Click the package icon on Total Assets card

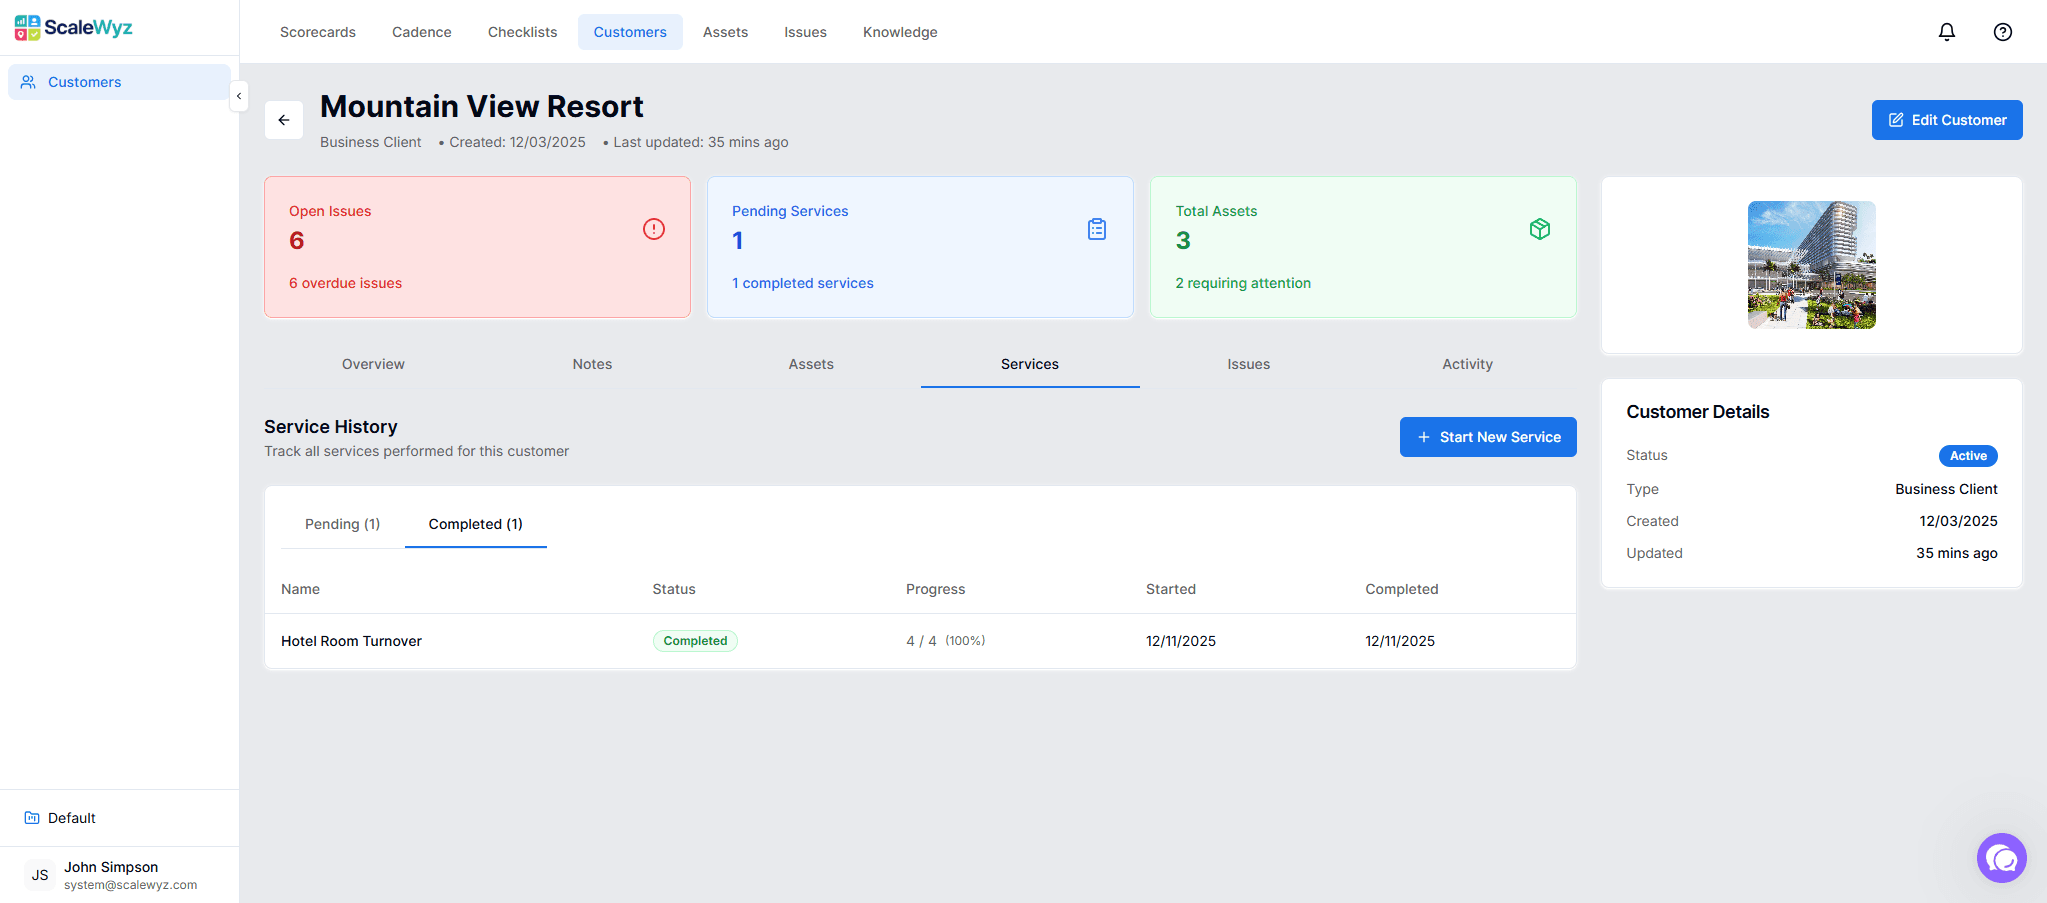click(1539, 229)
